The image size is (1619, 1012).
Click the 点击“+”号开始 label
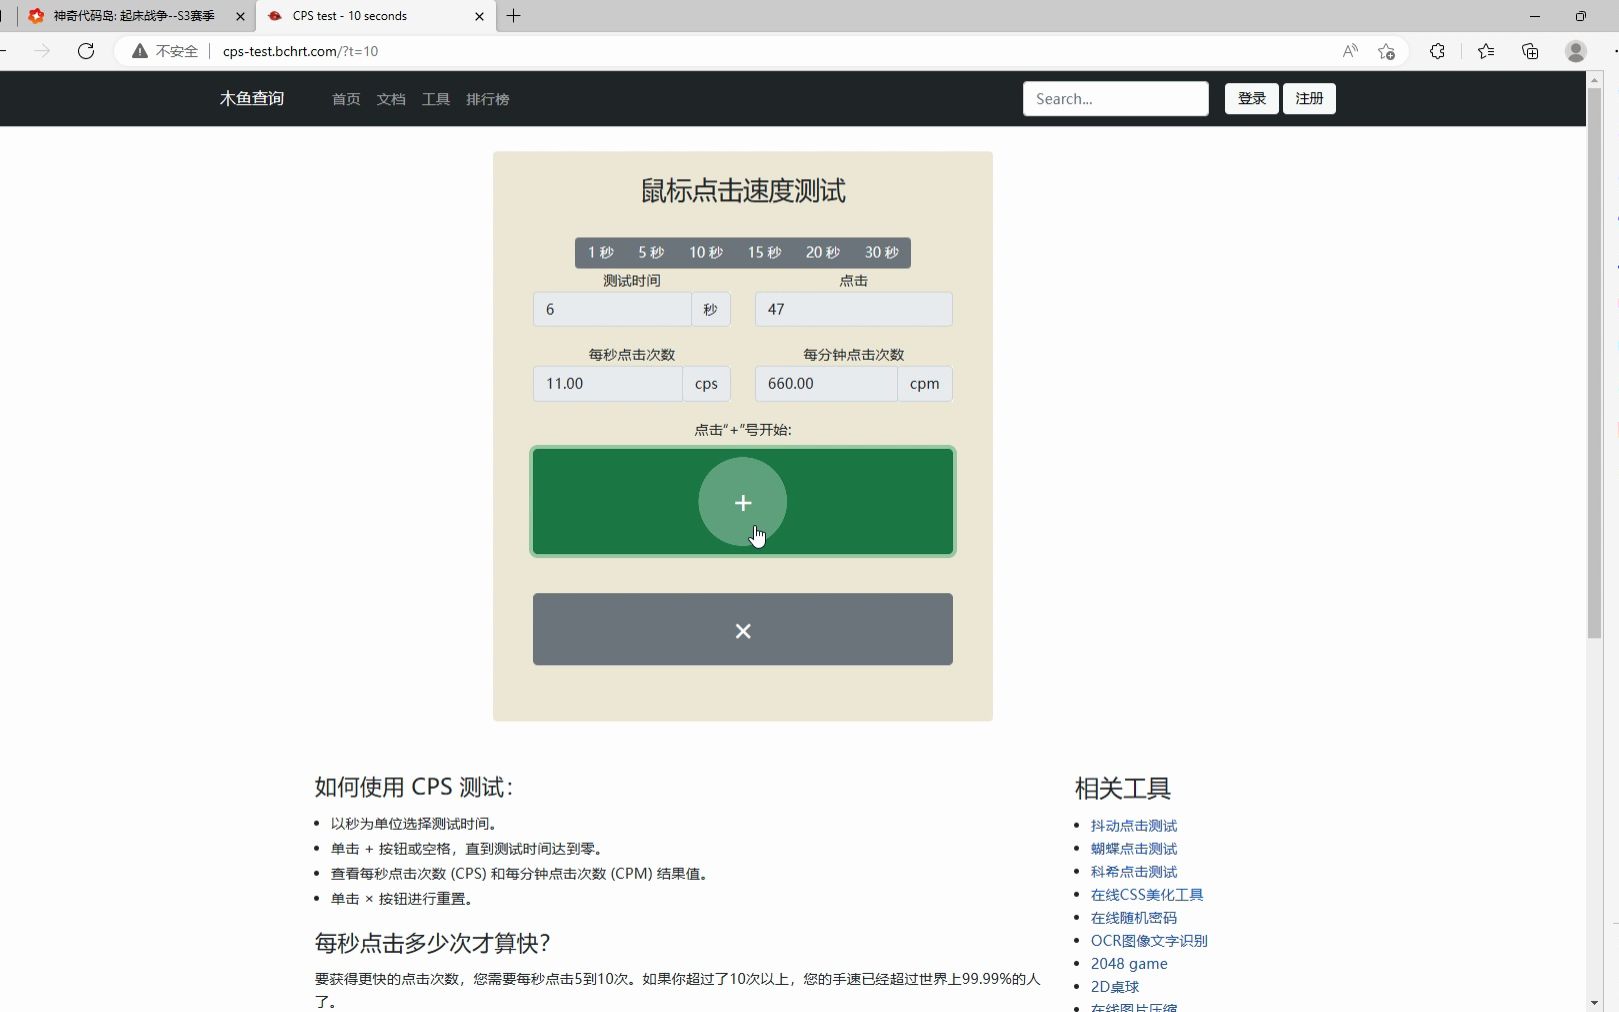click(743, 430)
